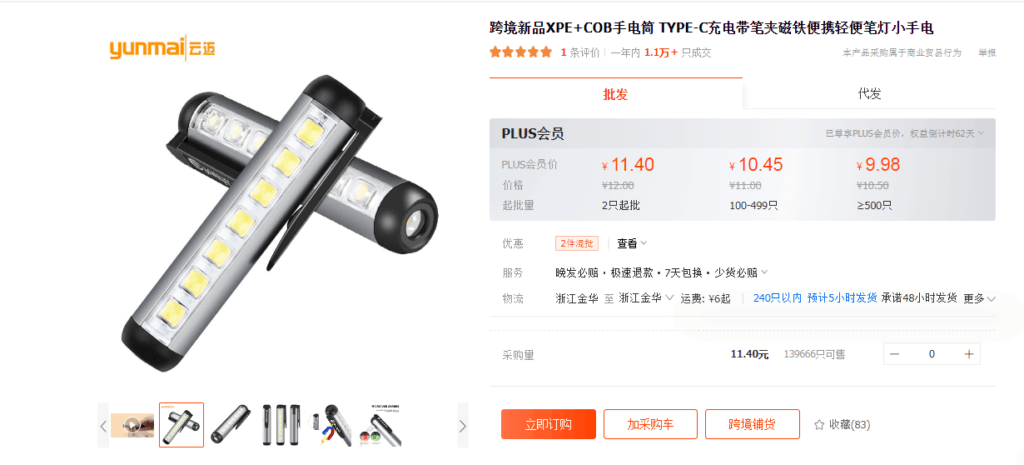Select the three-flashlights thumbnail image
The width and height of the screenshot is (1024, 465).
coord(281,425)
